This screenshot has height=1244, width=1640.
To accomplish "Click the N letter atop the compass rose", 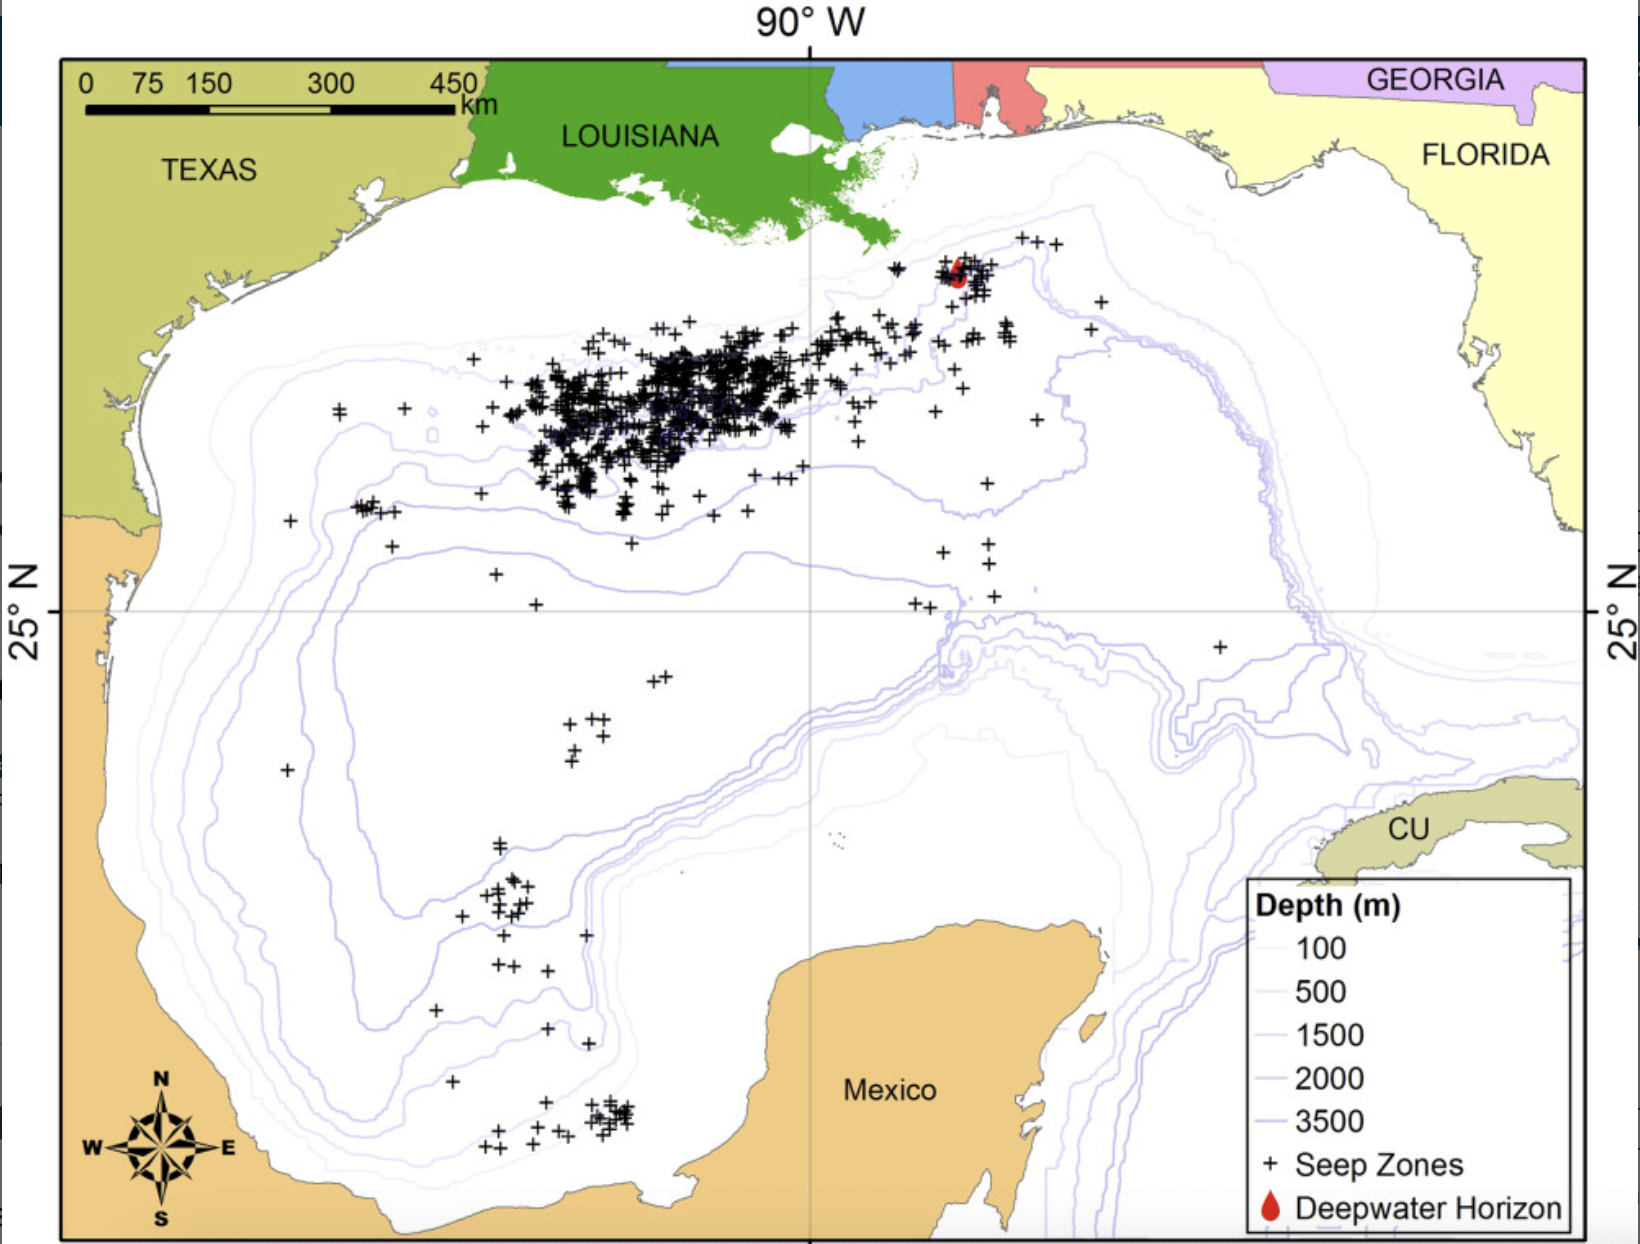I will (161, 1078).
